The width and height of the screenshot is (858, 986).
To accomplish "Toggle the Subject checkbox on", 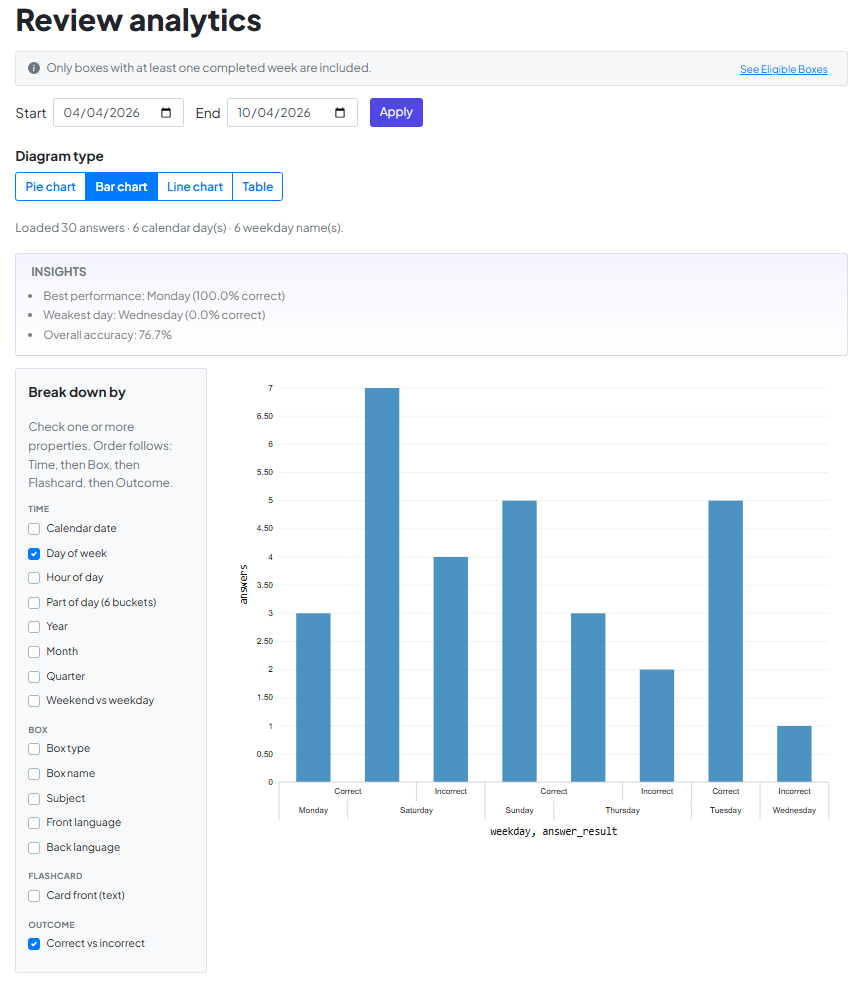I will [34, 799].
